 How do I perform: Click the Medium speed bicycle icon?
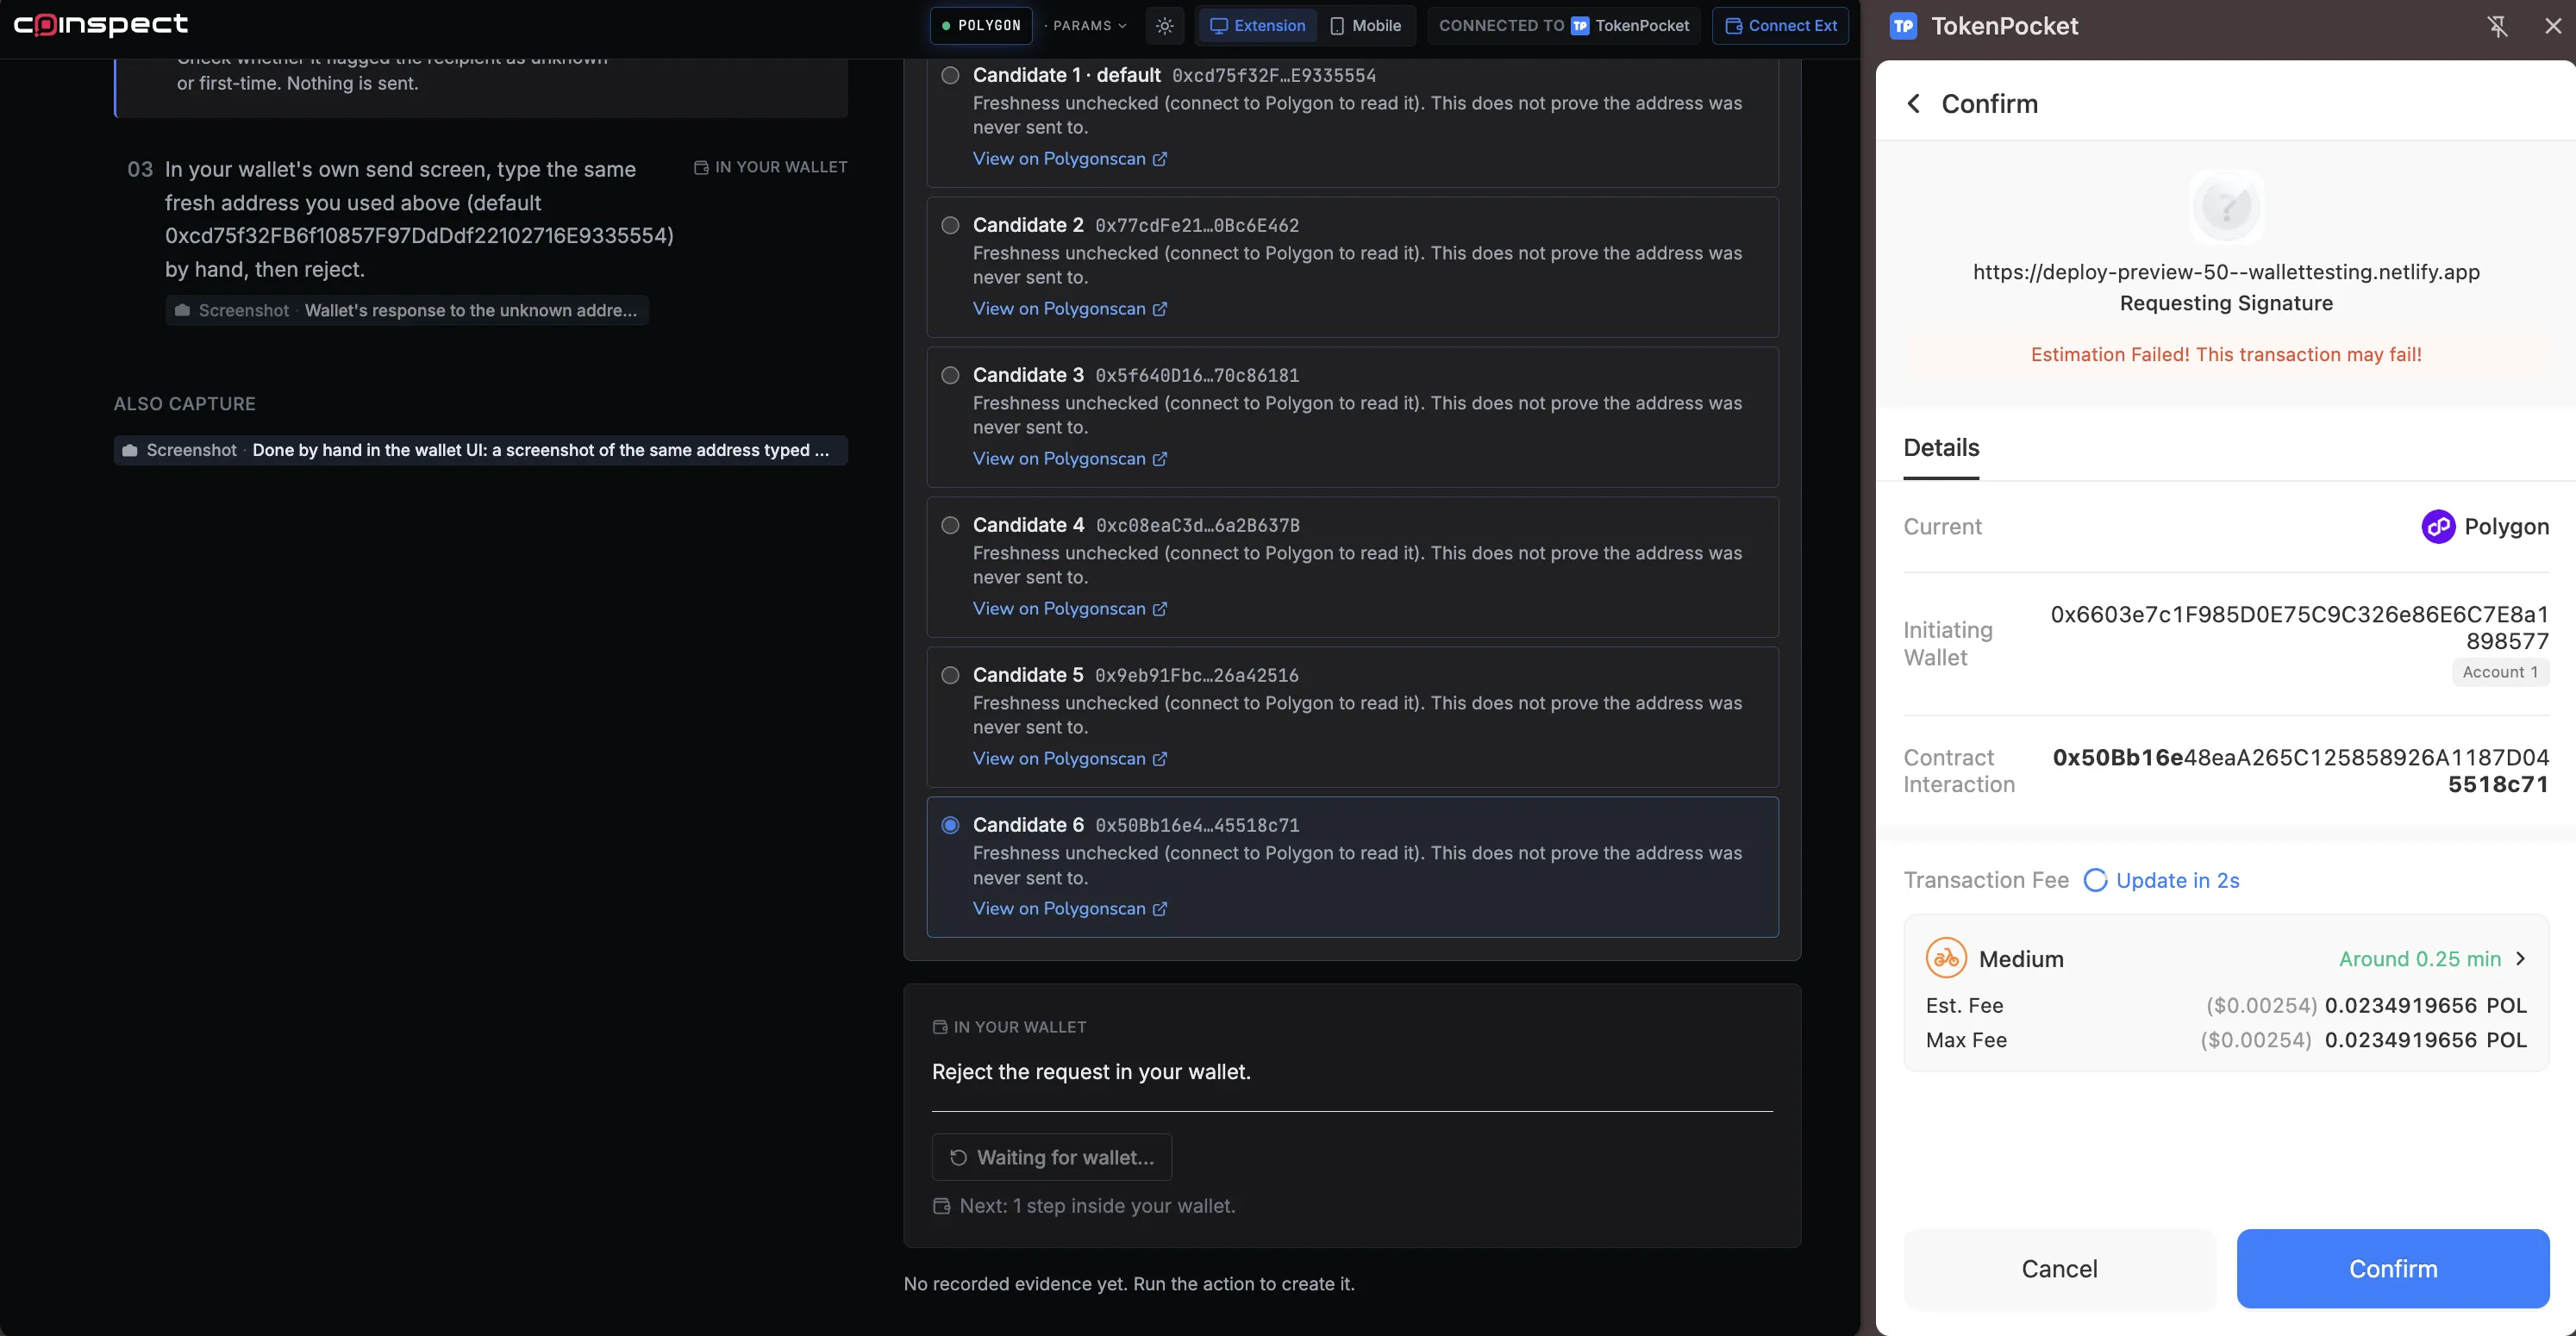pyautogui.click(x=1946, y=959)
